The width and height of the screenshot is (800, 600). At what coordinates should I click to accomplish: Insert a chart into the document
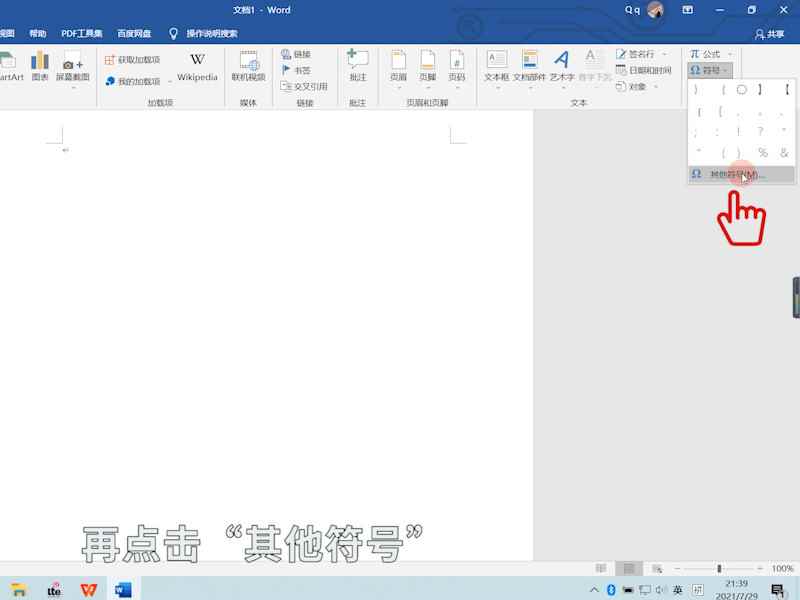pyautogui.click(x=39, y=70)
